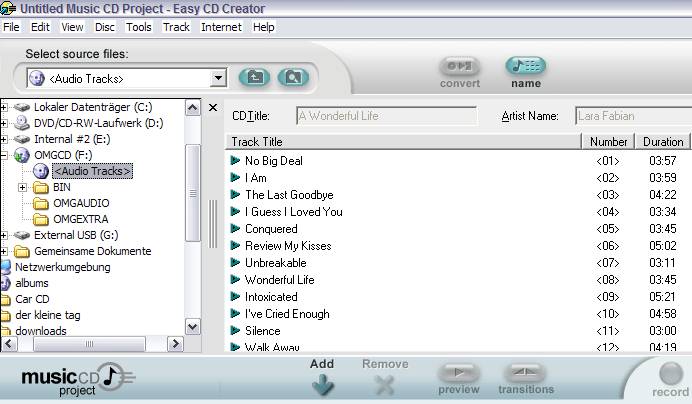Click the play arrow beside Intoxicated
Viewport: 692px width, 404px height.
(235, 296)
